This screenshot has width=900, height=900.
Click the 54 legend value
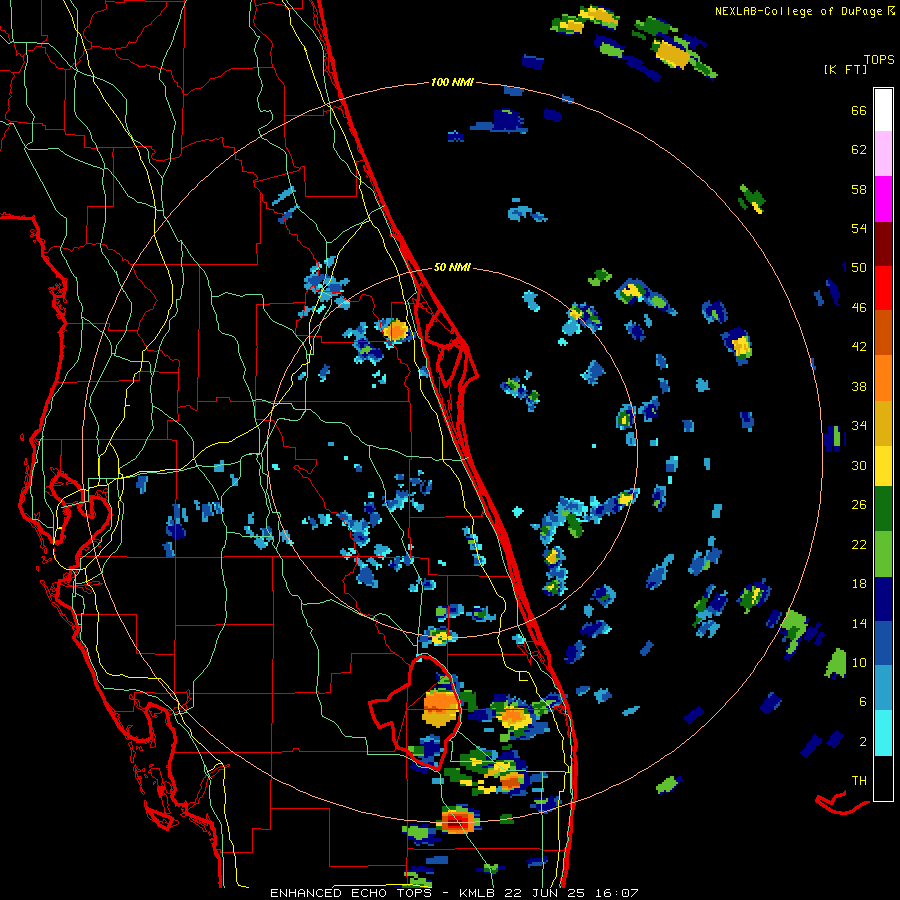point(859,229)
